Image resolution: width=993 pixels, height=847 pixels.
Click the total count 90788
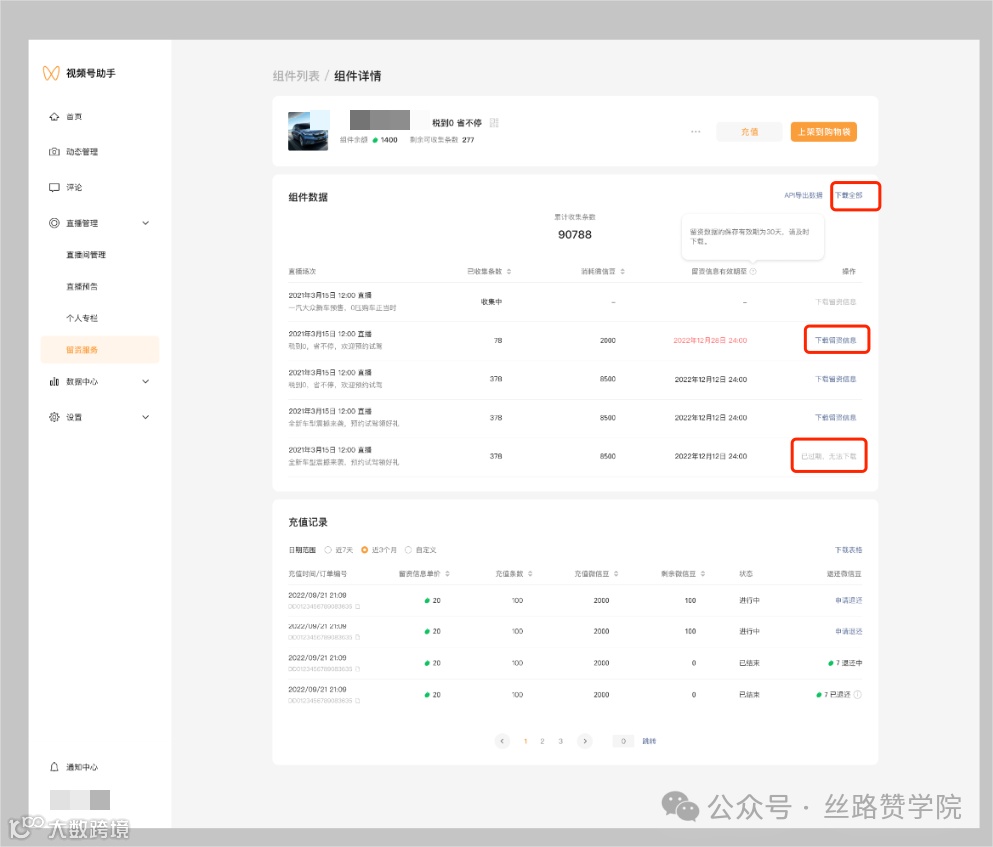[x=574, y=235]
